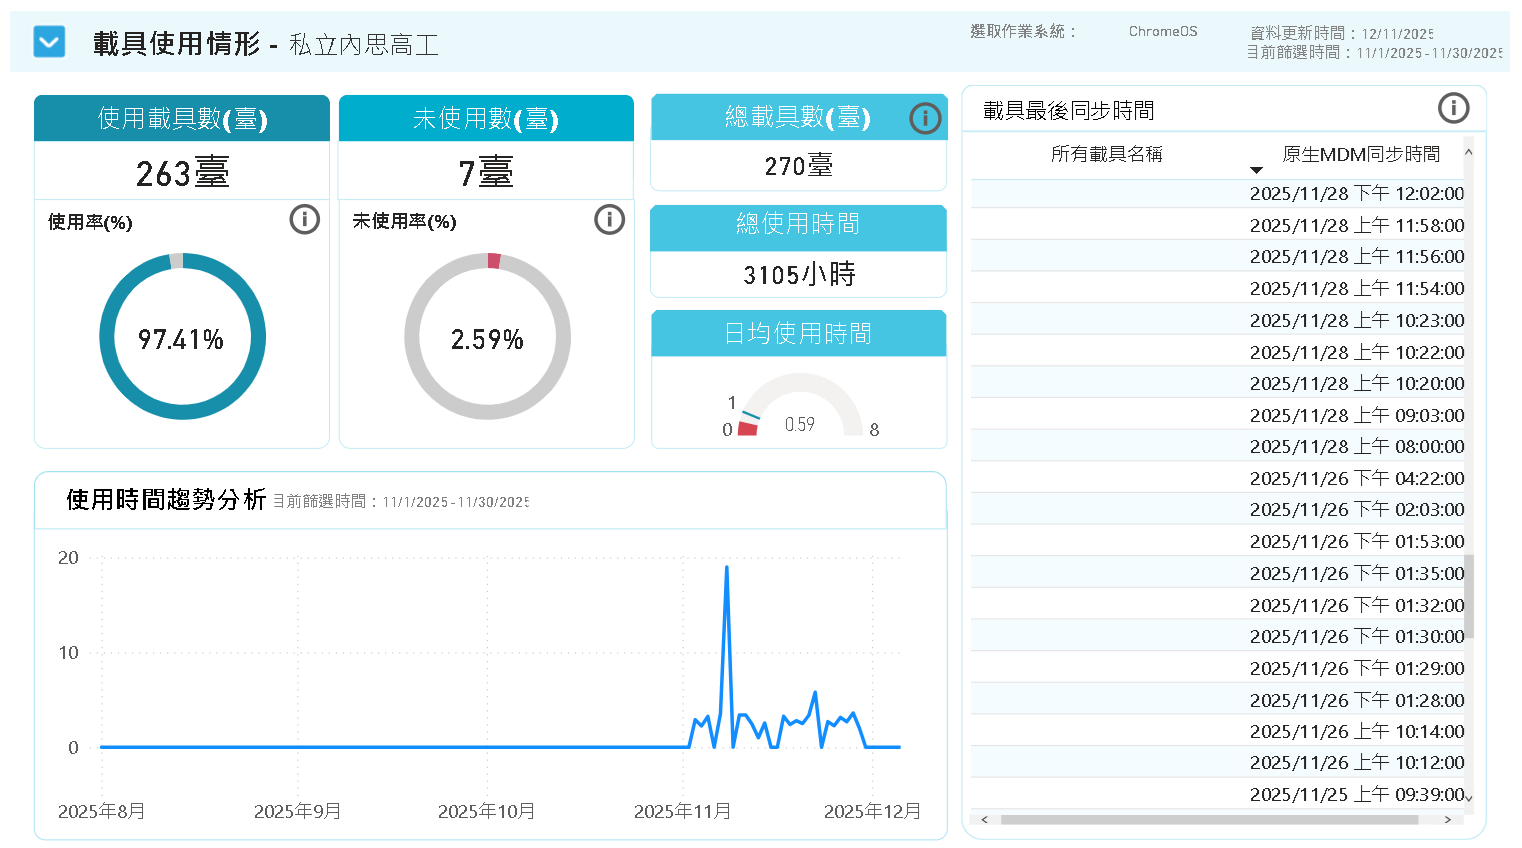This screenshot has width=1522, height=848.
Task: Select the 使用載具數(臺) card header
Action: pos(182,119)
